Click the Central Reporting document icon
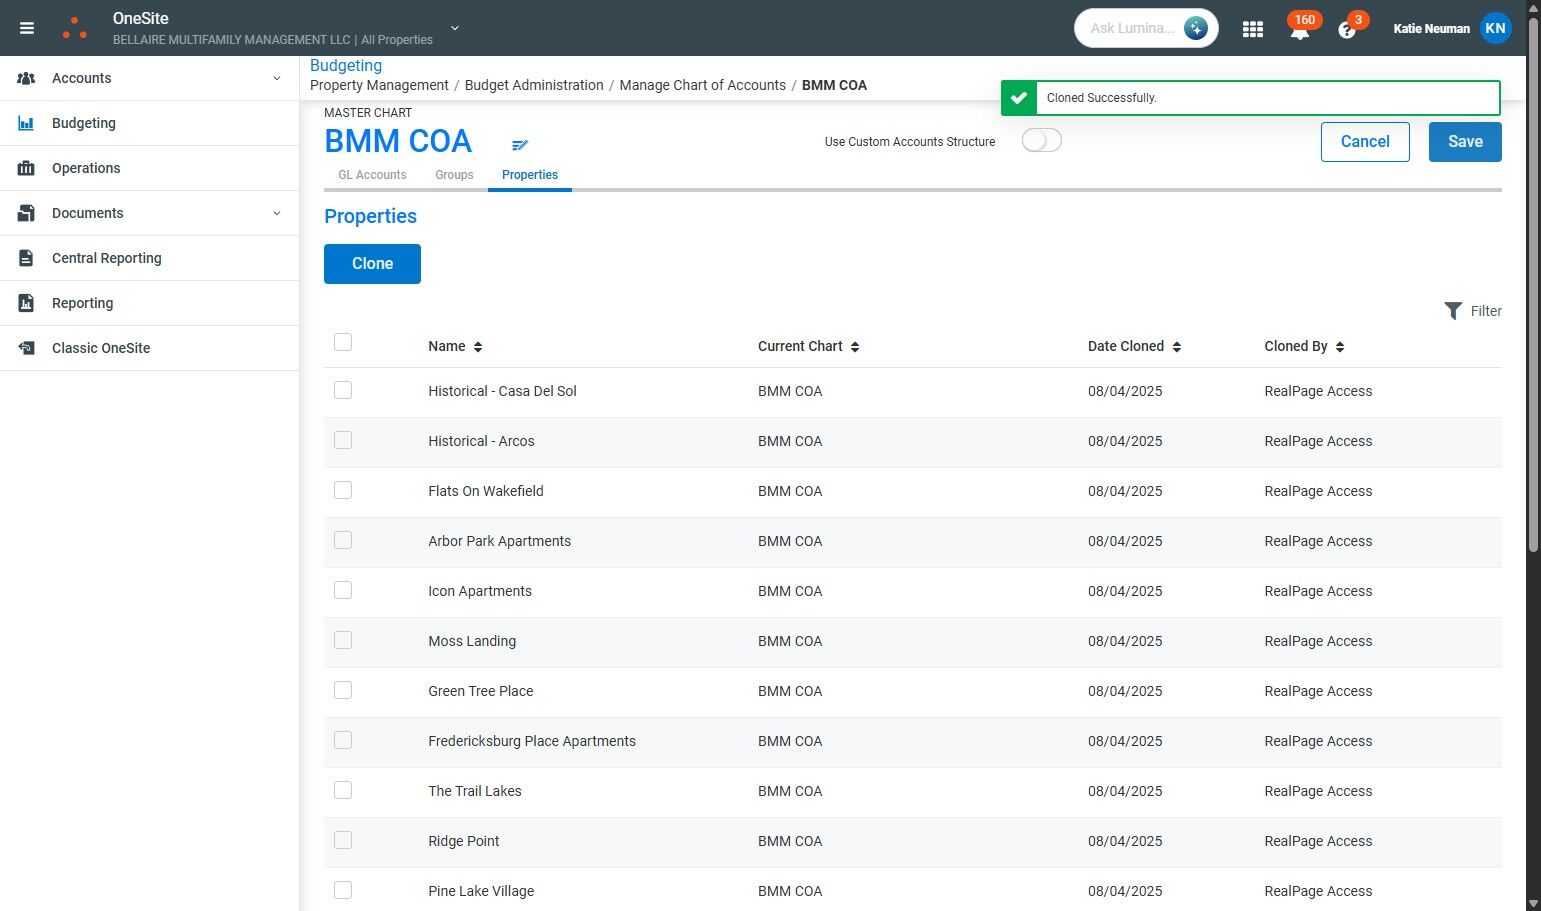Viewport: 1541px width, 911px height. [x=26, y=258]
